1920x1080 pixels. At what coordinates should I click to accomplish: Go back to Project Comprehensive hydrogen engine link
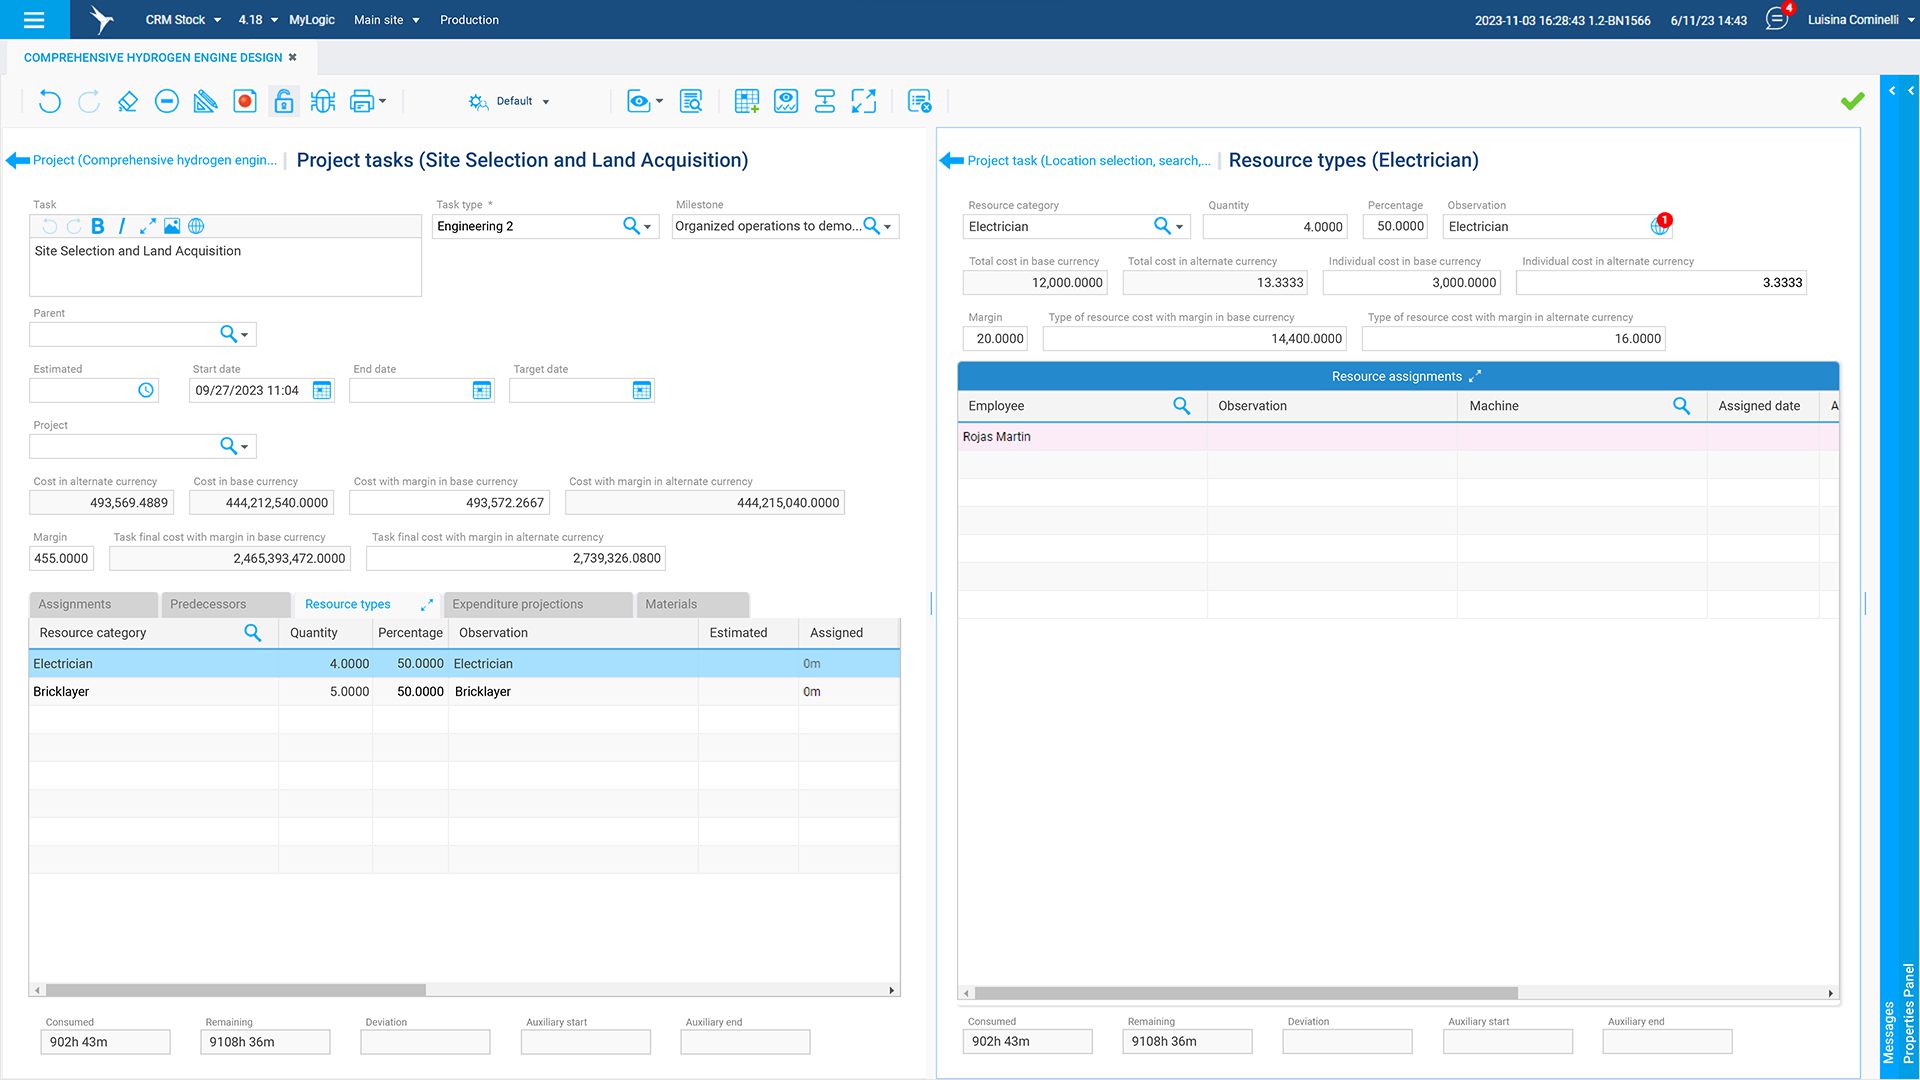pyautogui.click(x=154, y=160)
